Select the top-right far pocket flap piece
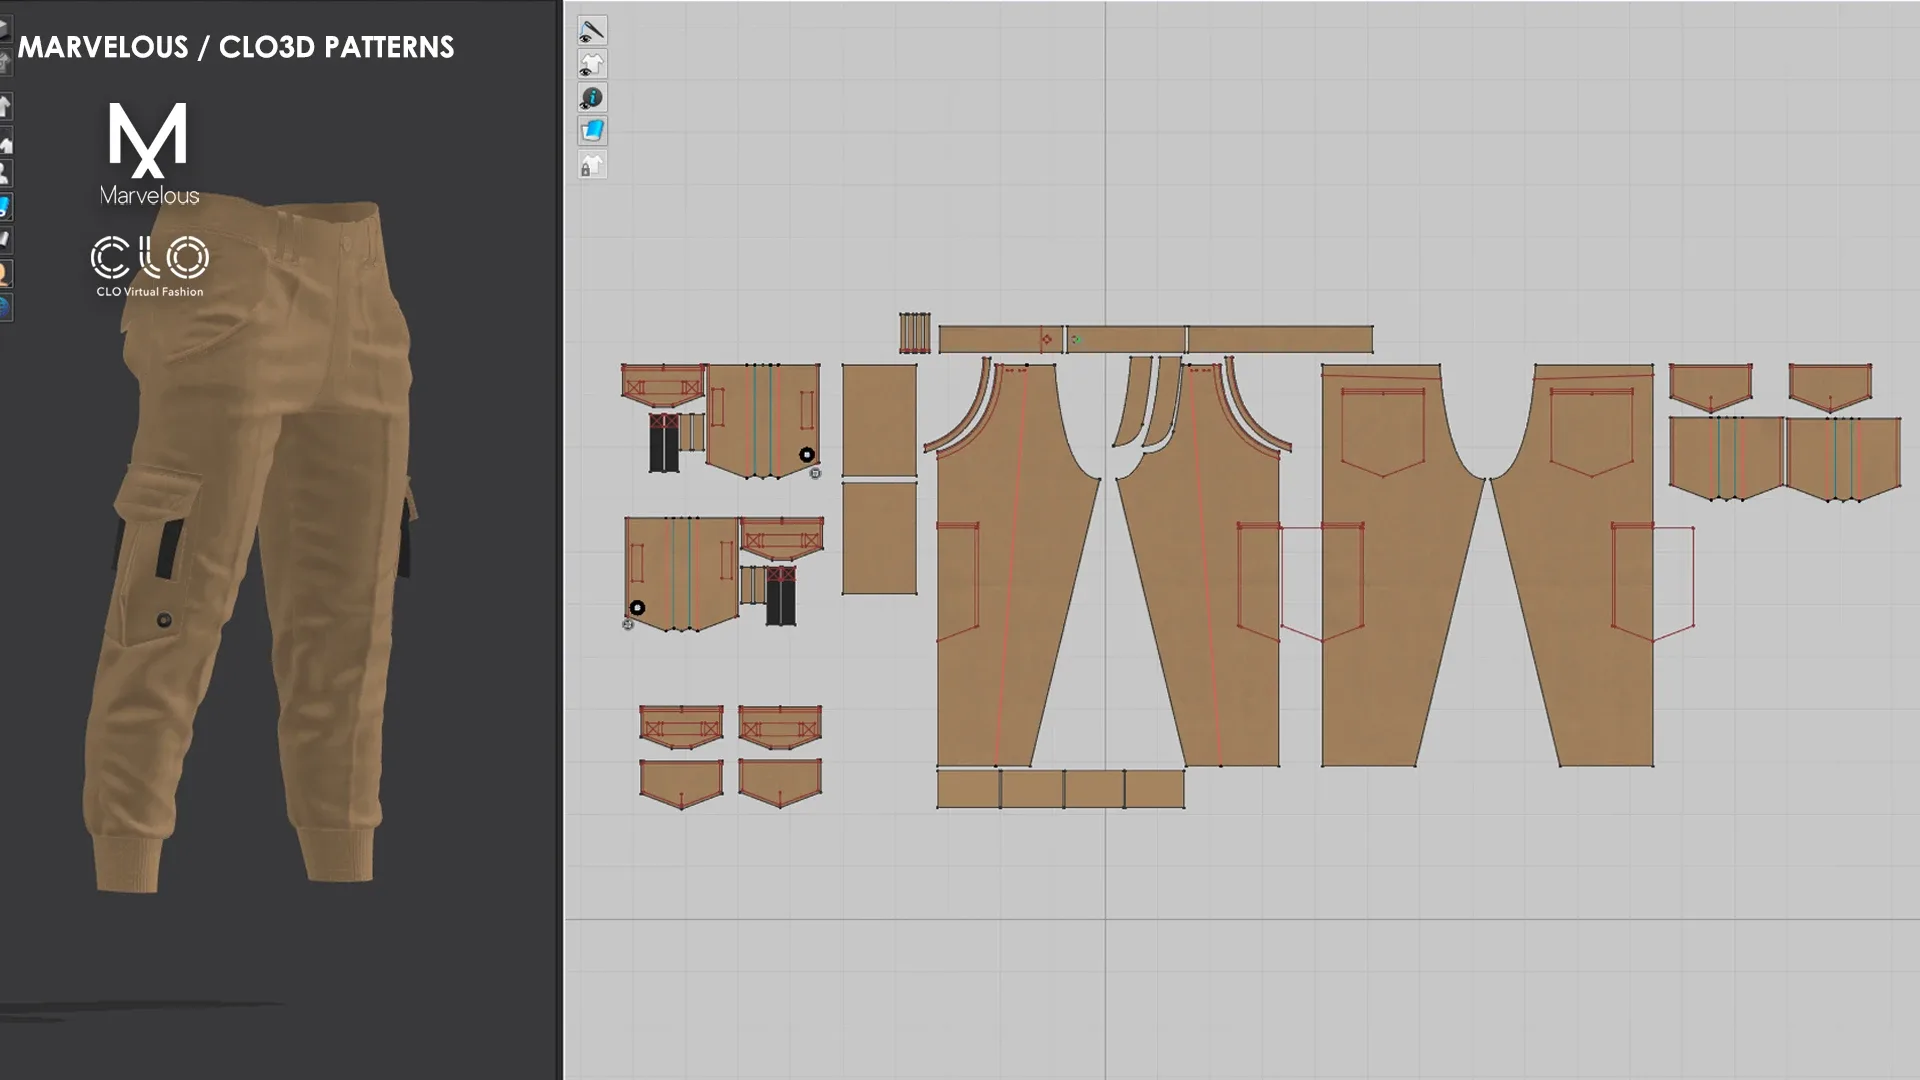The width and height of the screenshot is (1920, 1080). pyautogui.click(x=1830, y=388)
